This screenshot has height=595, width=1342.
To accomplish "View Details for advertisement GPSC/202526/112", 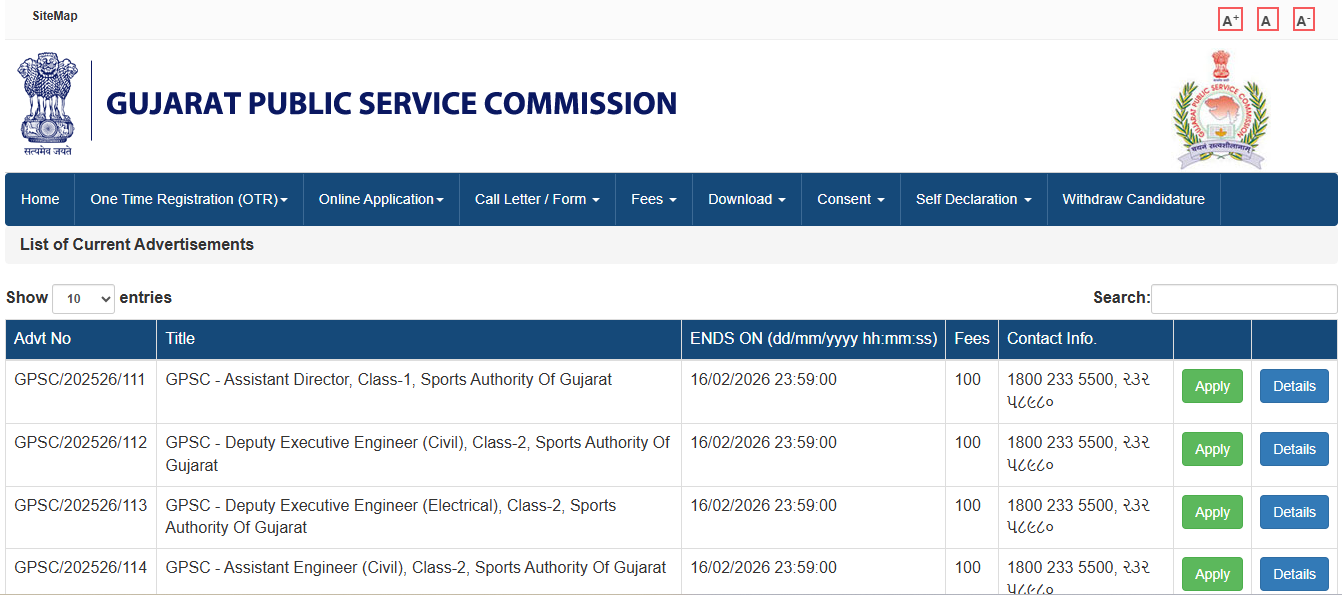I will coord(1294,449).
